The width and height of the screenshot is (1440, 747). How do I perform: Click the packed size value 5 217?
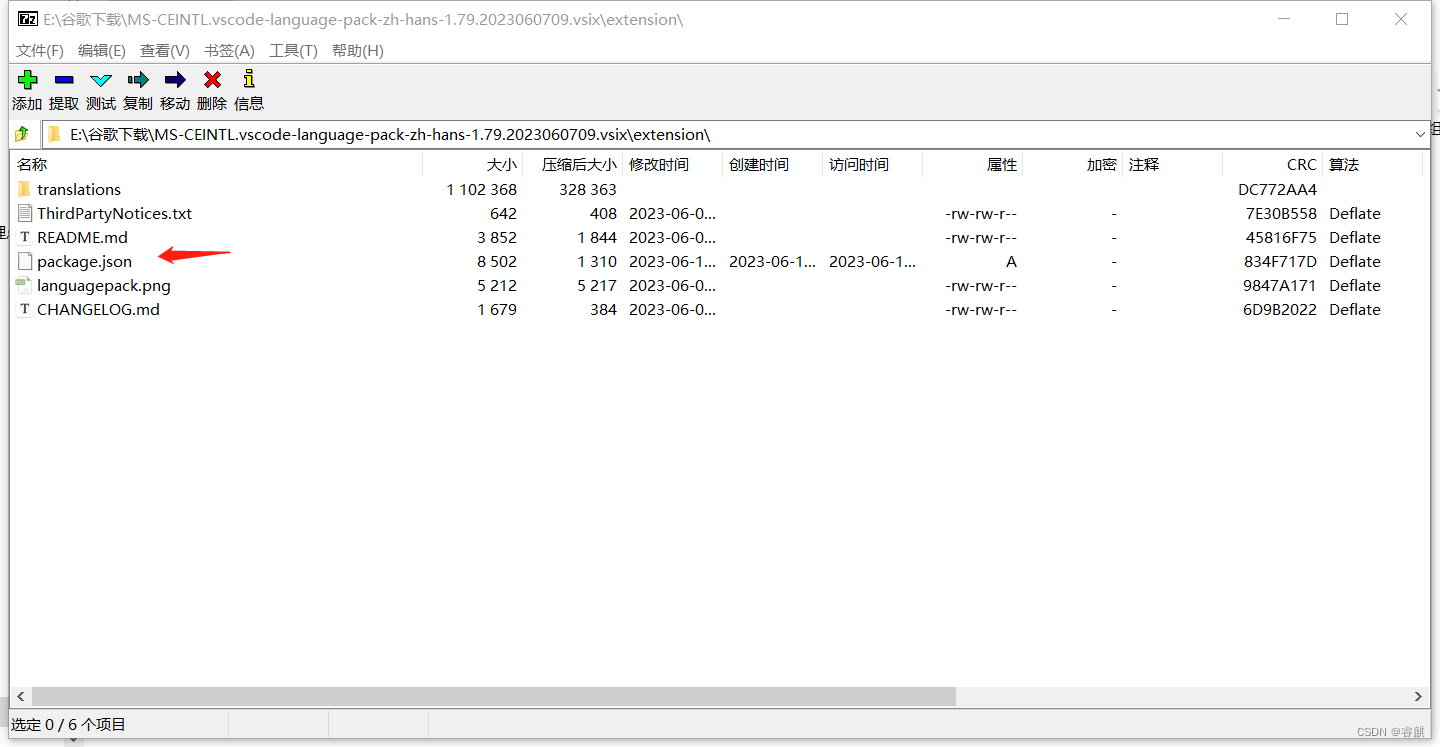point(597,285)
